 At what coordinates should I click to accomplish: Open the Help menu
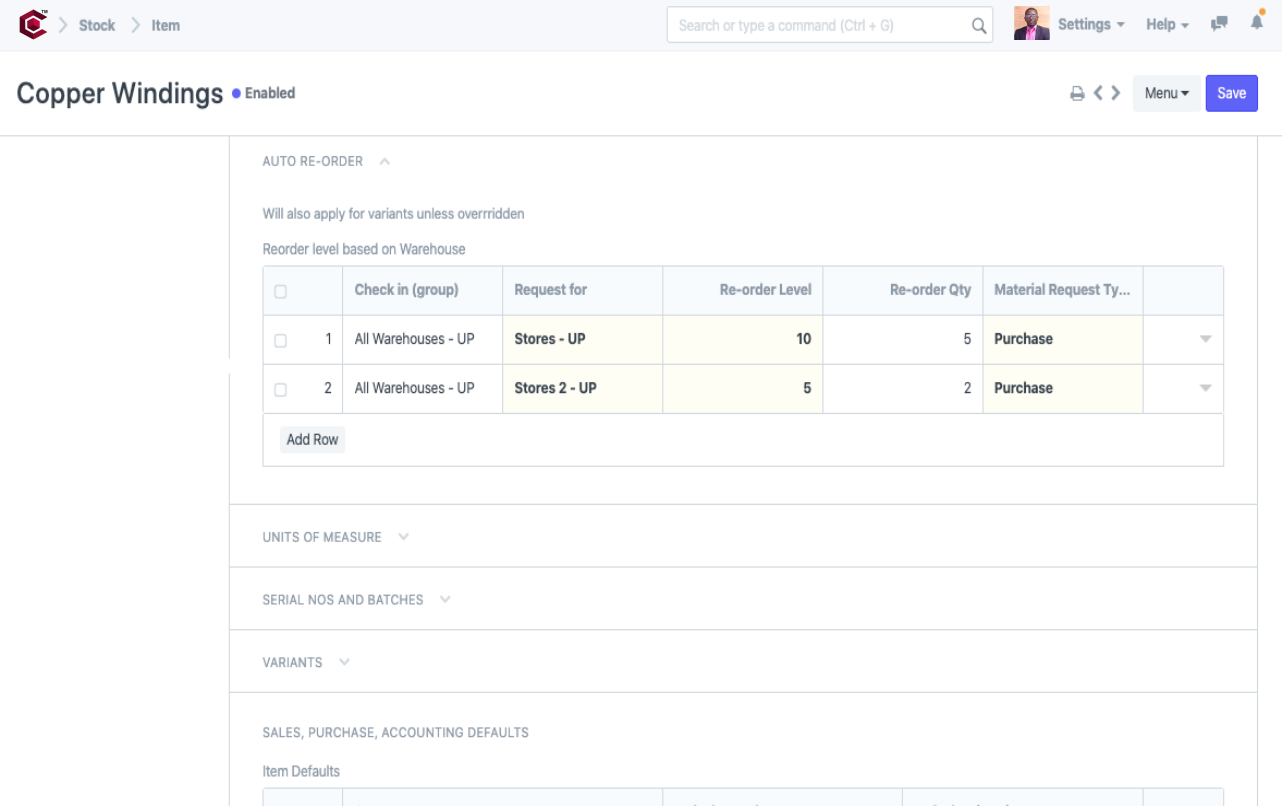pyautogui.click(x=1166, y=24)
